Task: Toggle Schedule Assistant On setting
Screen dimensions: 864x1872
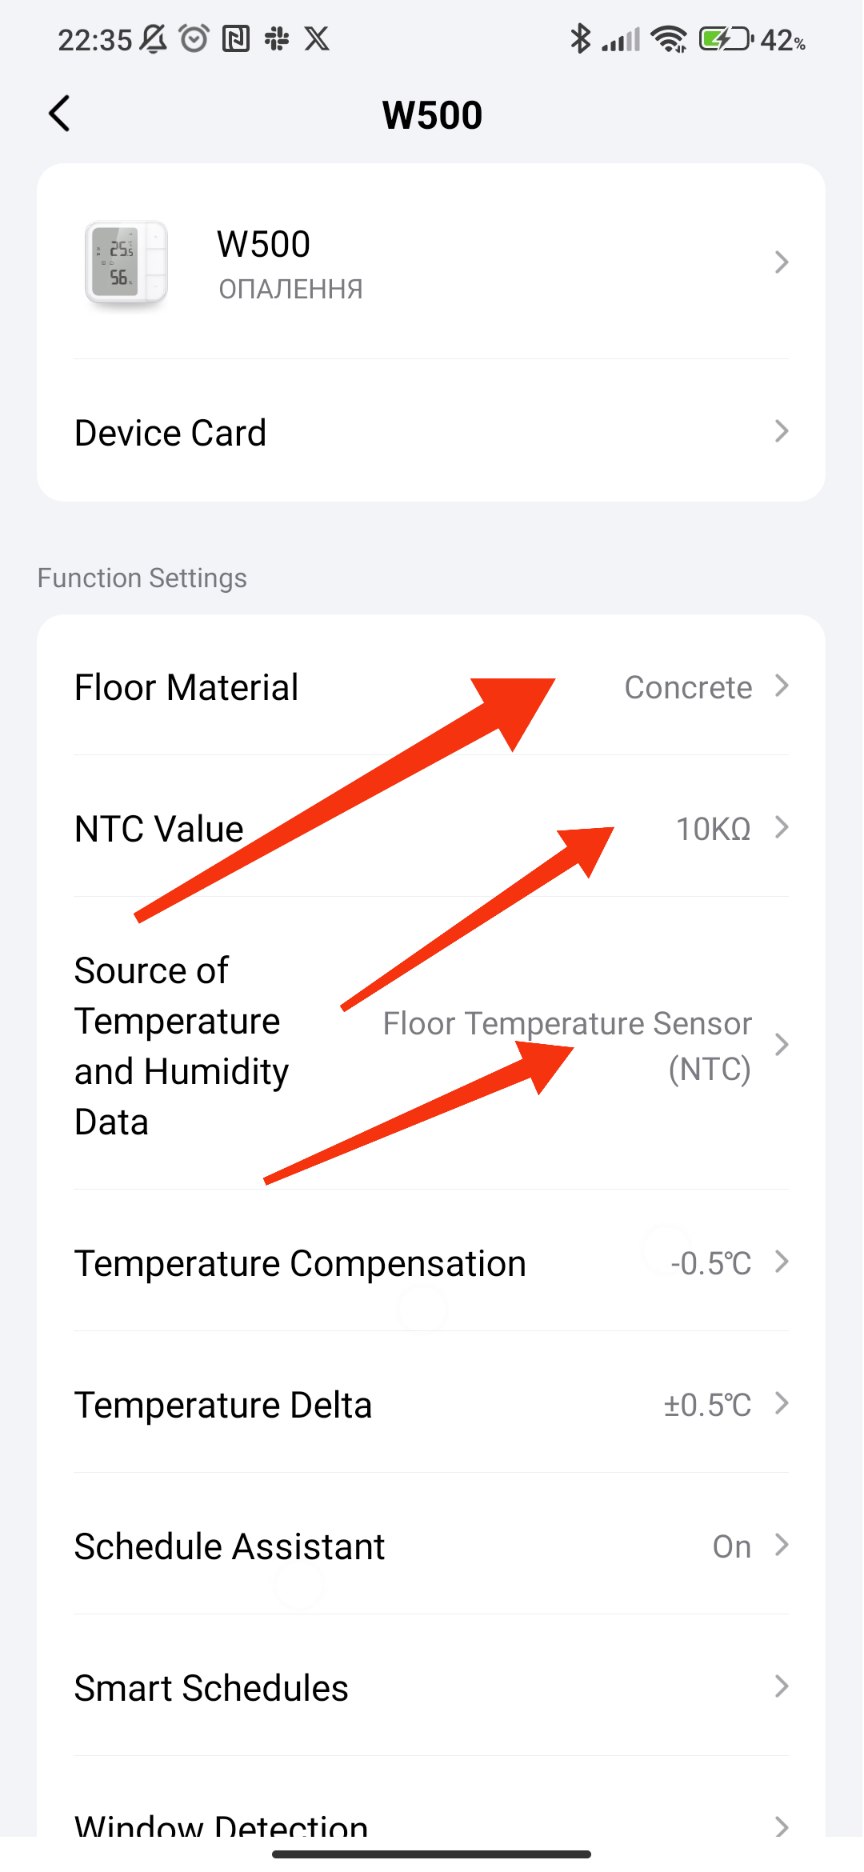Action: 731,1546
